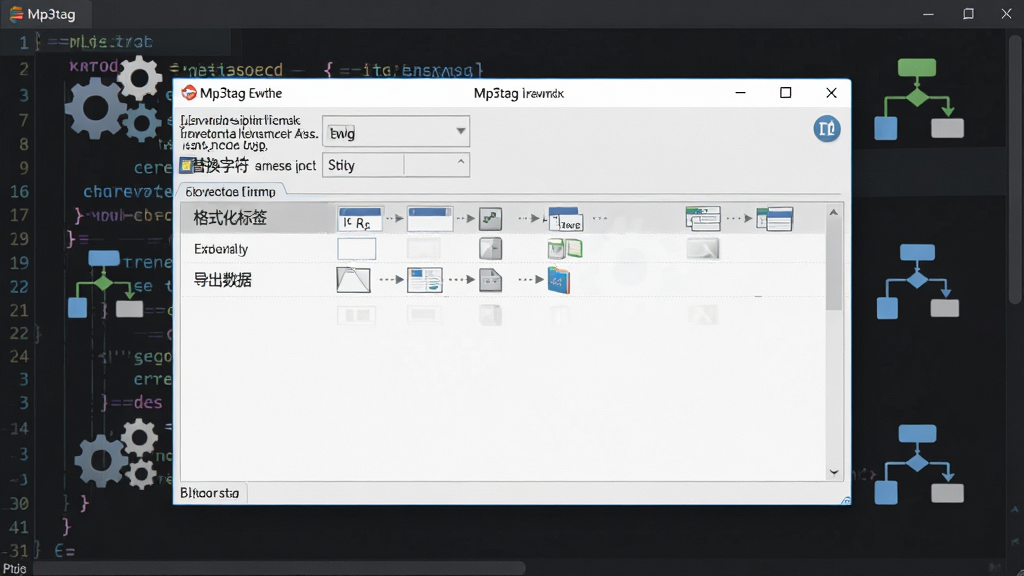This screenshot has height=576, width=1024.
Task: Click the empty box icon in Exdenalty row
Action: tap(357, 249)
